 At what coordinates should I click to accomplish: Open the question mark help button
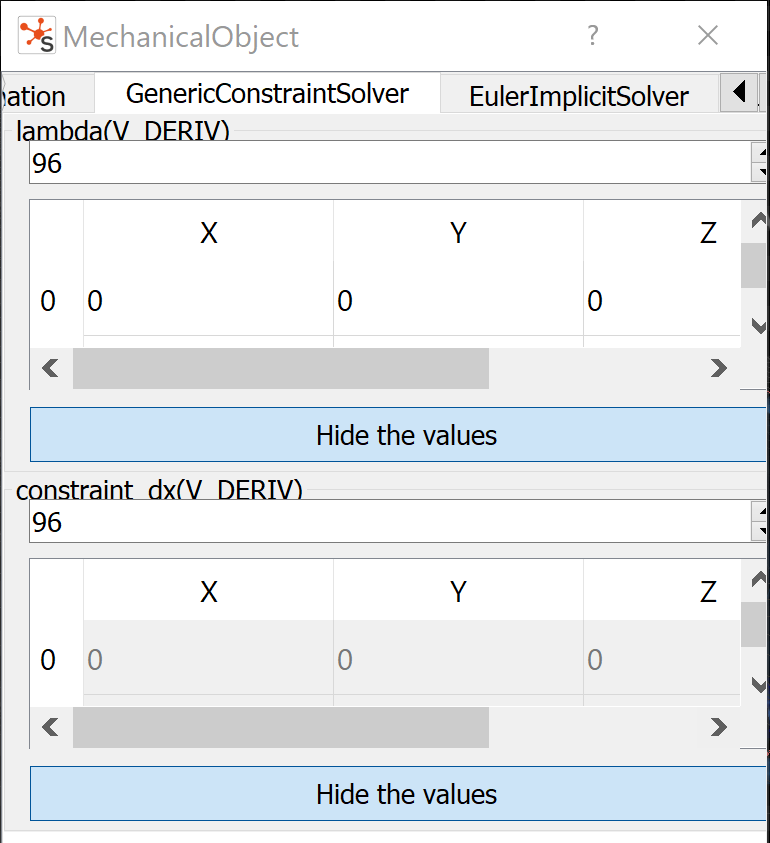593,36
